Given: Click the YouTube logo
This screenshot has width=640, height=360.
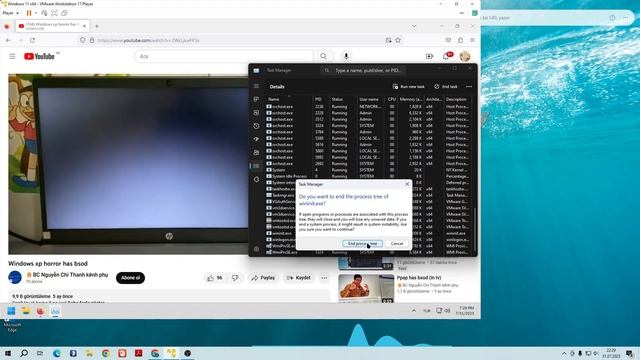Looking at the screenshot, I should click(39, 56).
